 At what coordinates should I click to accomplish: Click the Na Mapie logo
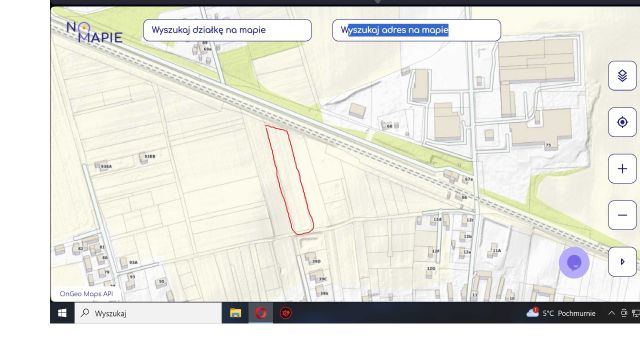tap(94, 32)
